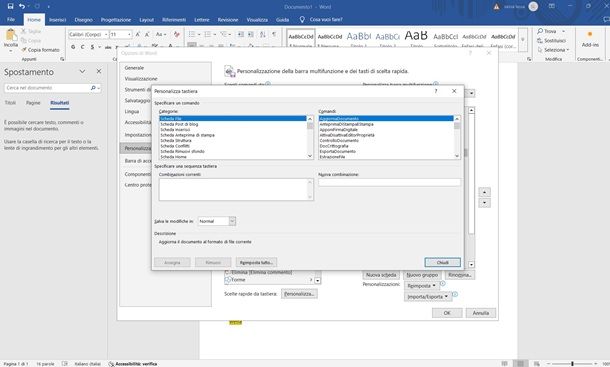Switch to the Pagine tab in navigation pane
This screenshot has height=367, width=610.
[33, 103]
